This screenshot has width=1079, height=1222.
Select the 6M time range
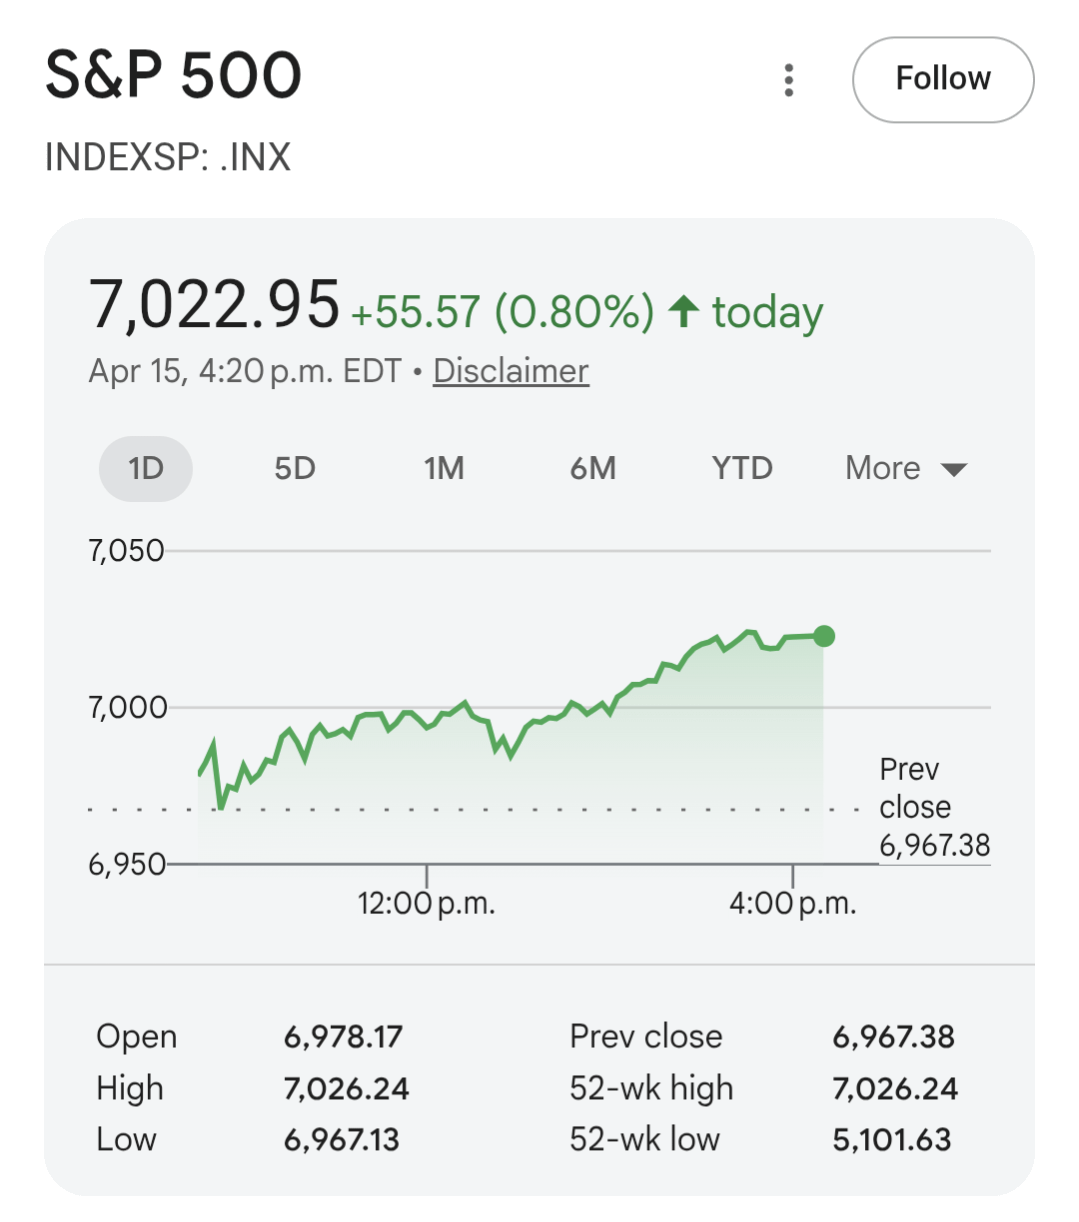point(593,468)
